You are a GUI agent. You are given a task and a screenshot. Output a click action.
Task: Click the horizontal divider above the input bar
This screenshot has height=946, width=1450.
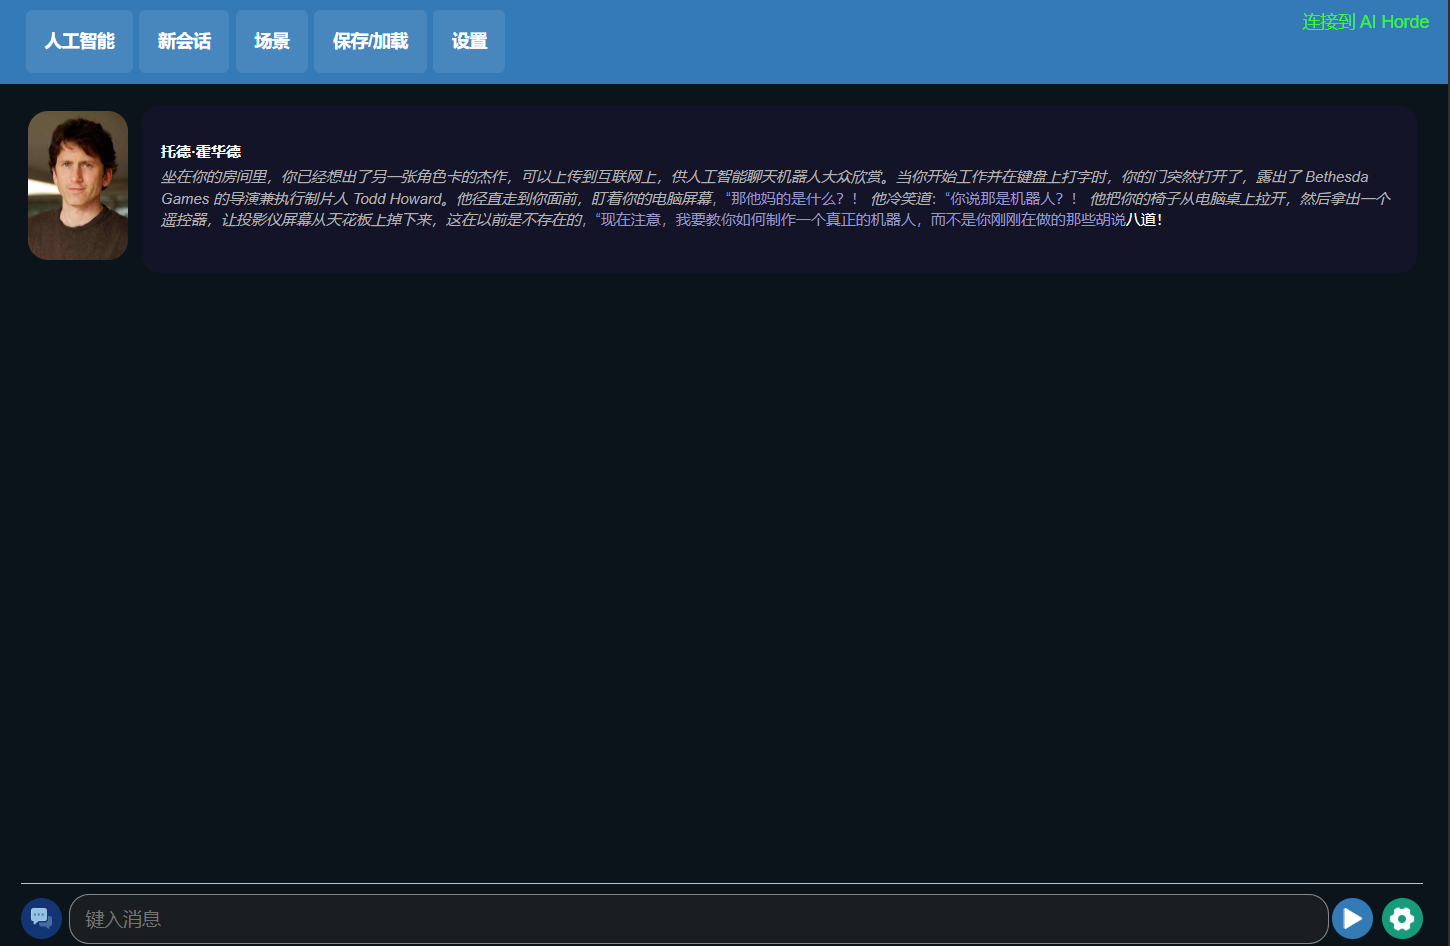(720, 883)
